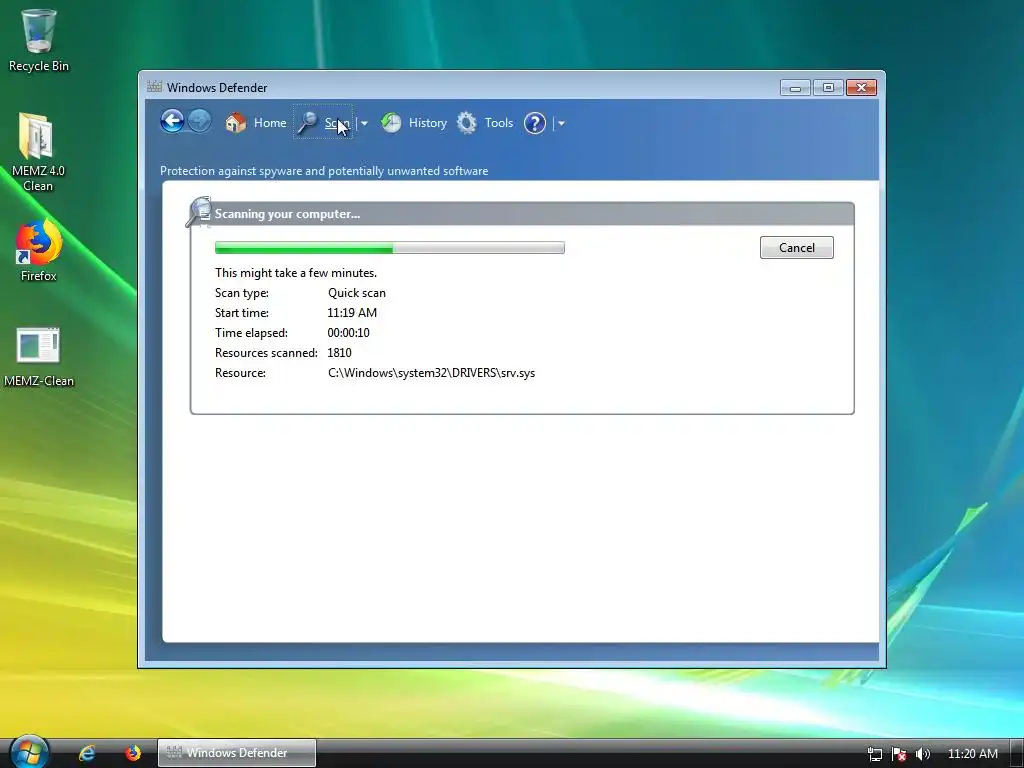Screen dimensions: 1024x768
Task: Click the network tray icon
Action: 874,754
